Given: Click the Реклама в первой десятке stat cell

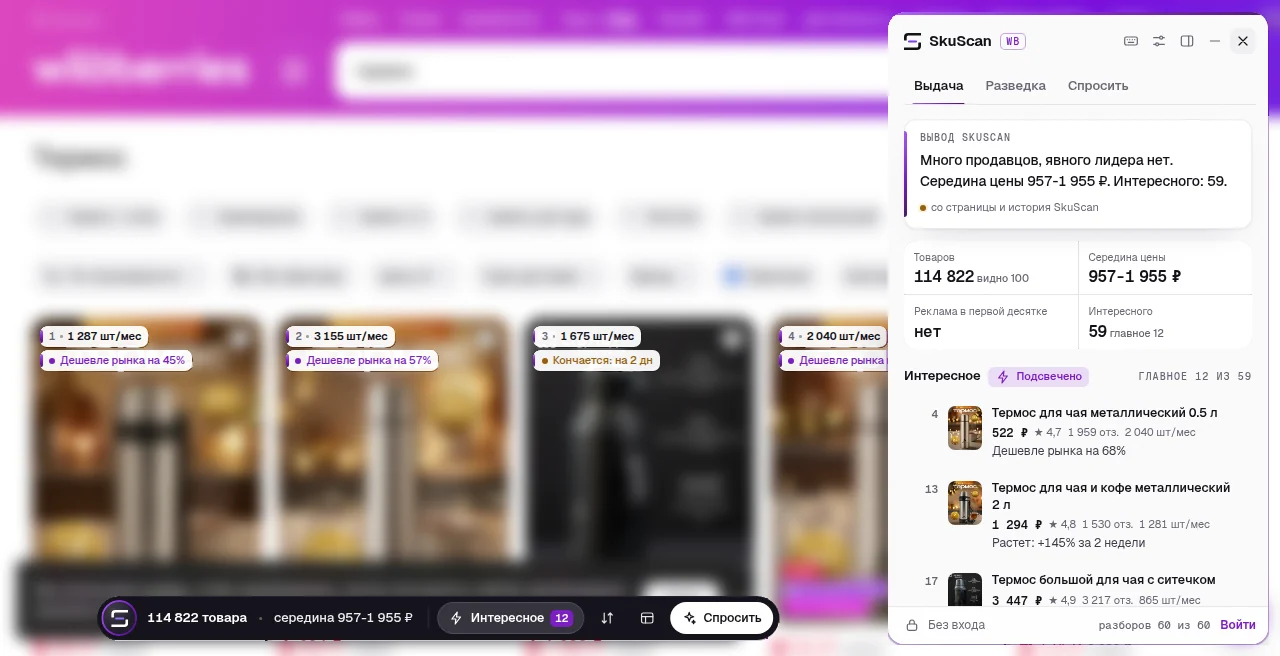Looking at the screenshot, I should [991, 322].
